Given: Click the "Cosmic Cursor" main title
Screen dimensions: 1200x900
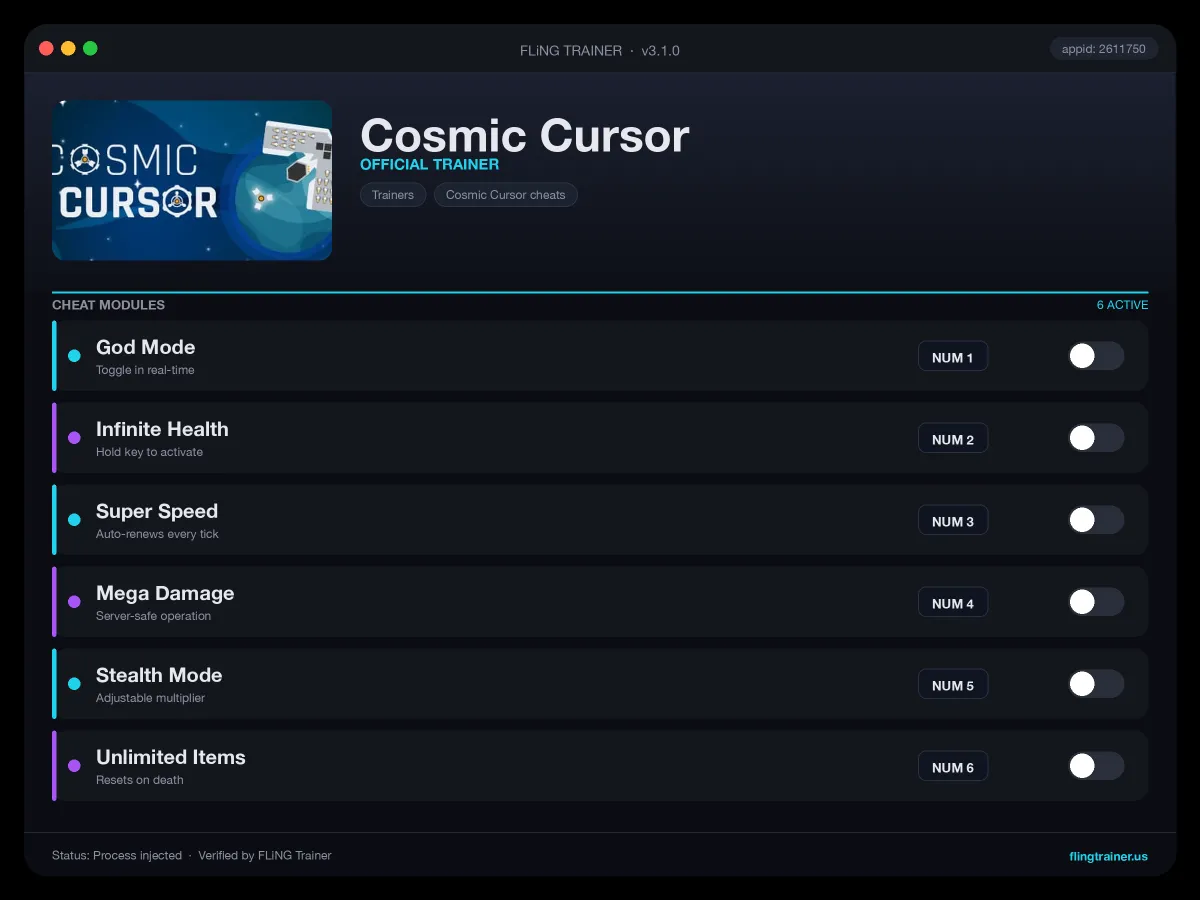Looking at the screenshot, I should pyautogui.click(x=524, y=135).
